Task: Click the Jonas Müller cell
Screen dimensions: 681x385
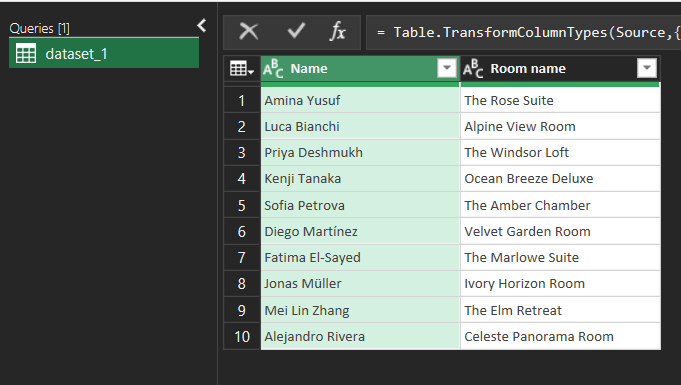Action: 360,284
